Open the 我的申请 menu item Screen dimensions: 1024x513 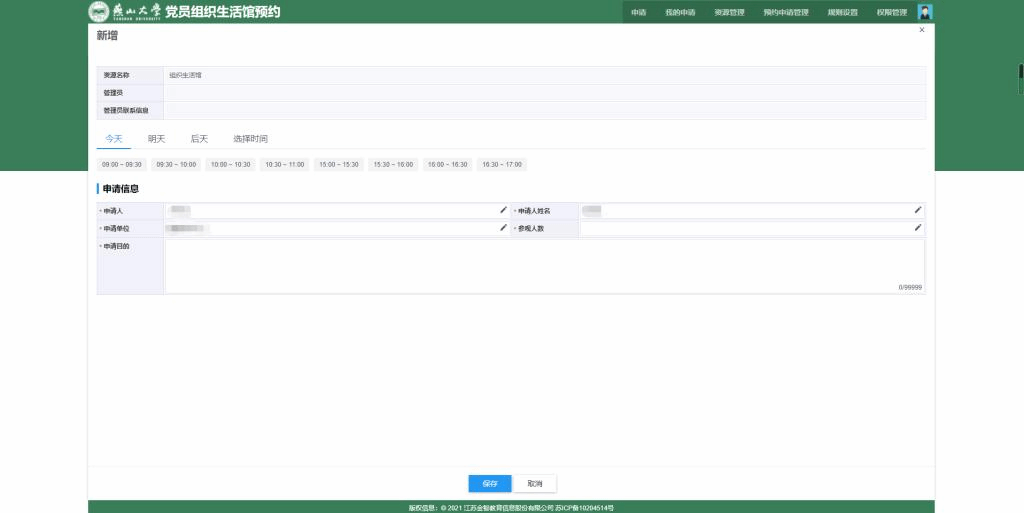pos(680,13)
